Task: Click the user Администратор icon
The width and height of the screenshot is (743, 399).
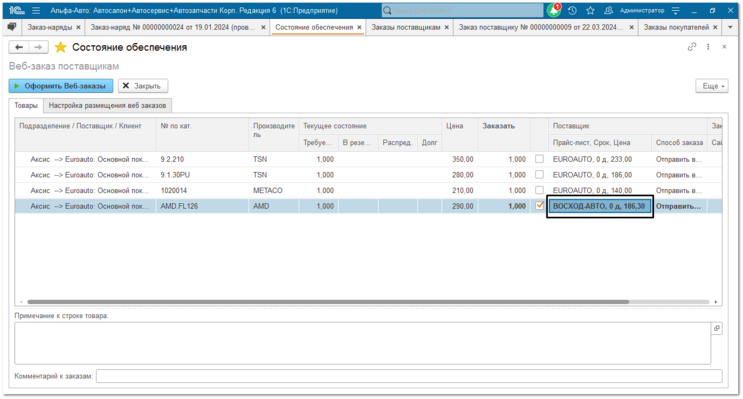Action: coord(609,10)
